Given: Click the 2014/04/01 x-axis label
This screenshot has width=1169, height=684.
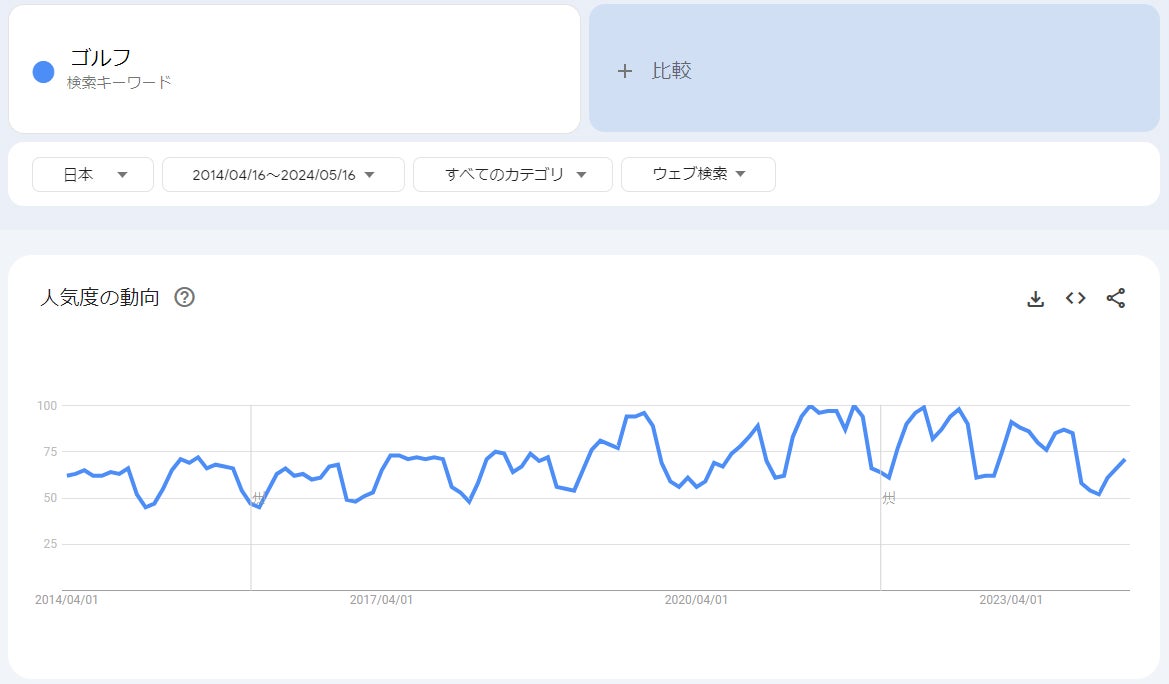Looking at the screenshot, I should pyautogui.click(x=66, y=600).
